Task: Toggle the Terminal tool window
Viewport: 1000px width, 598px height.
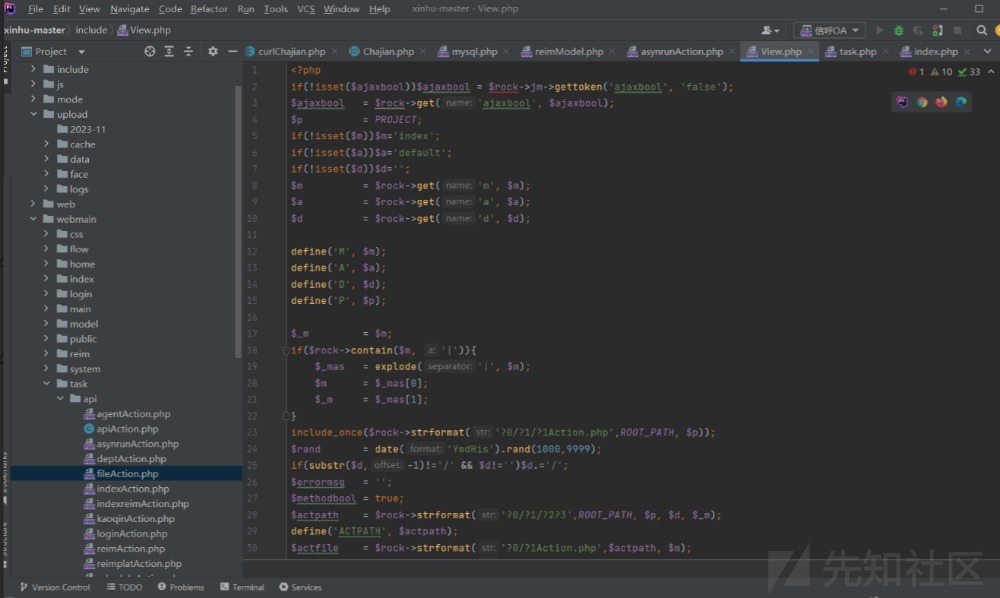Action: (242, 587)
